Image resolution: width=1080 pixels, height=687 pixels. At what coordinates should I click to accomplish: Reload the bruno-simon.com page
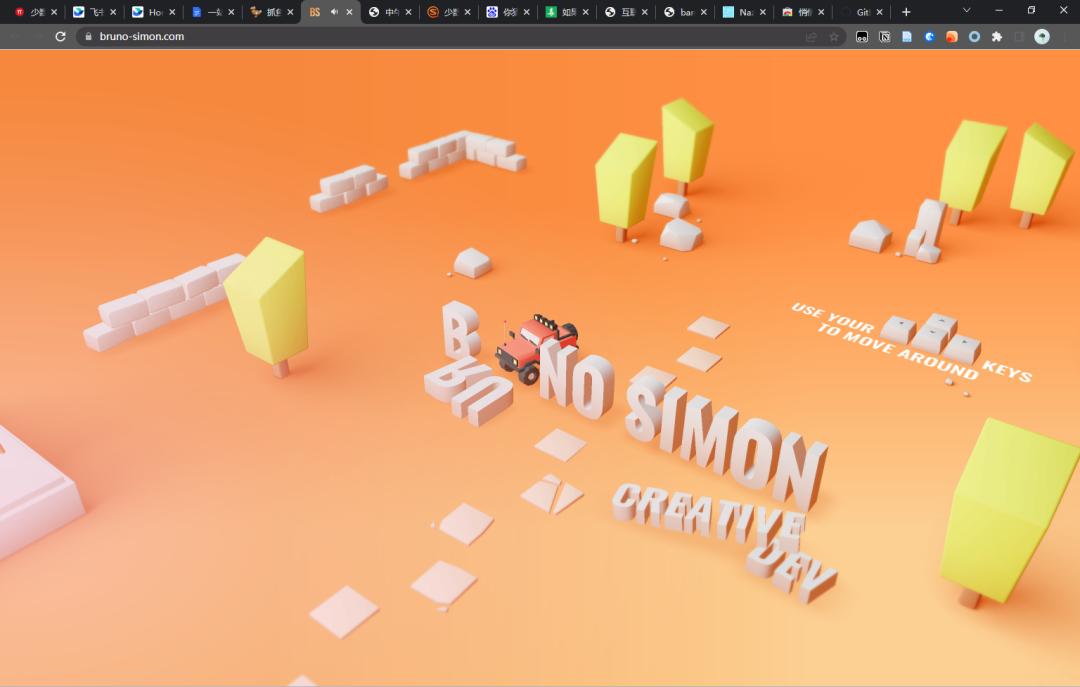coord(61,37)
